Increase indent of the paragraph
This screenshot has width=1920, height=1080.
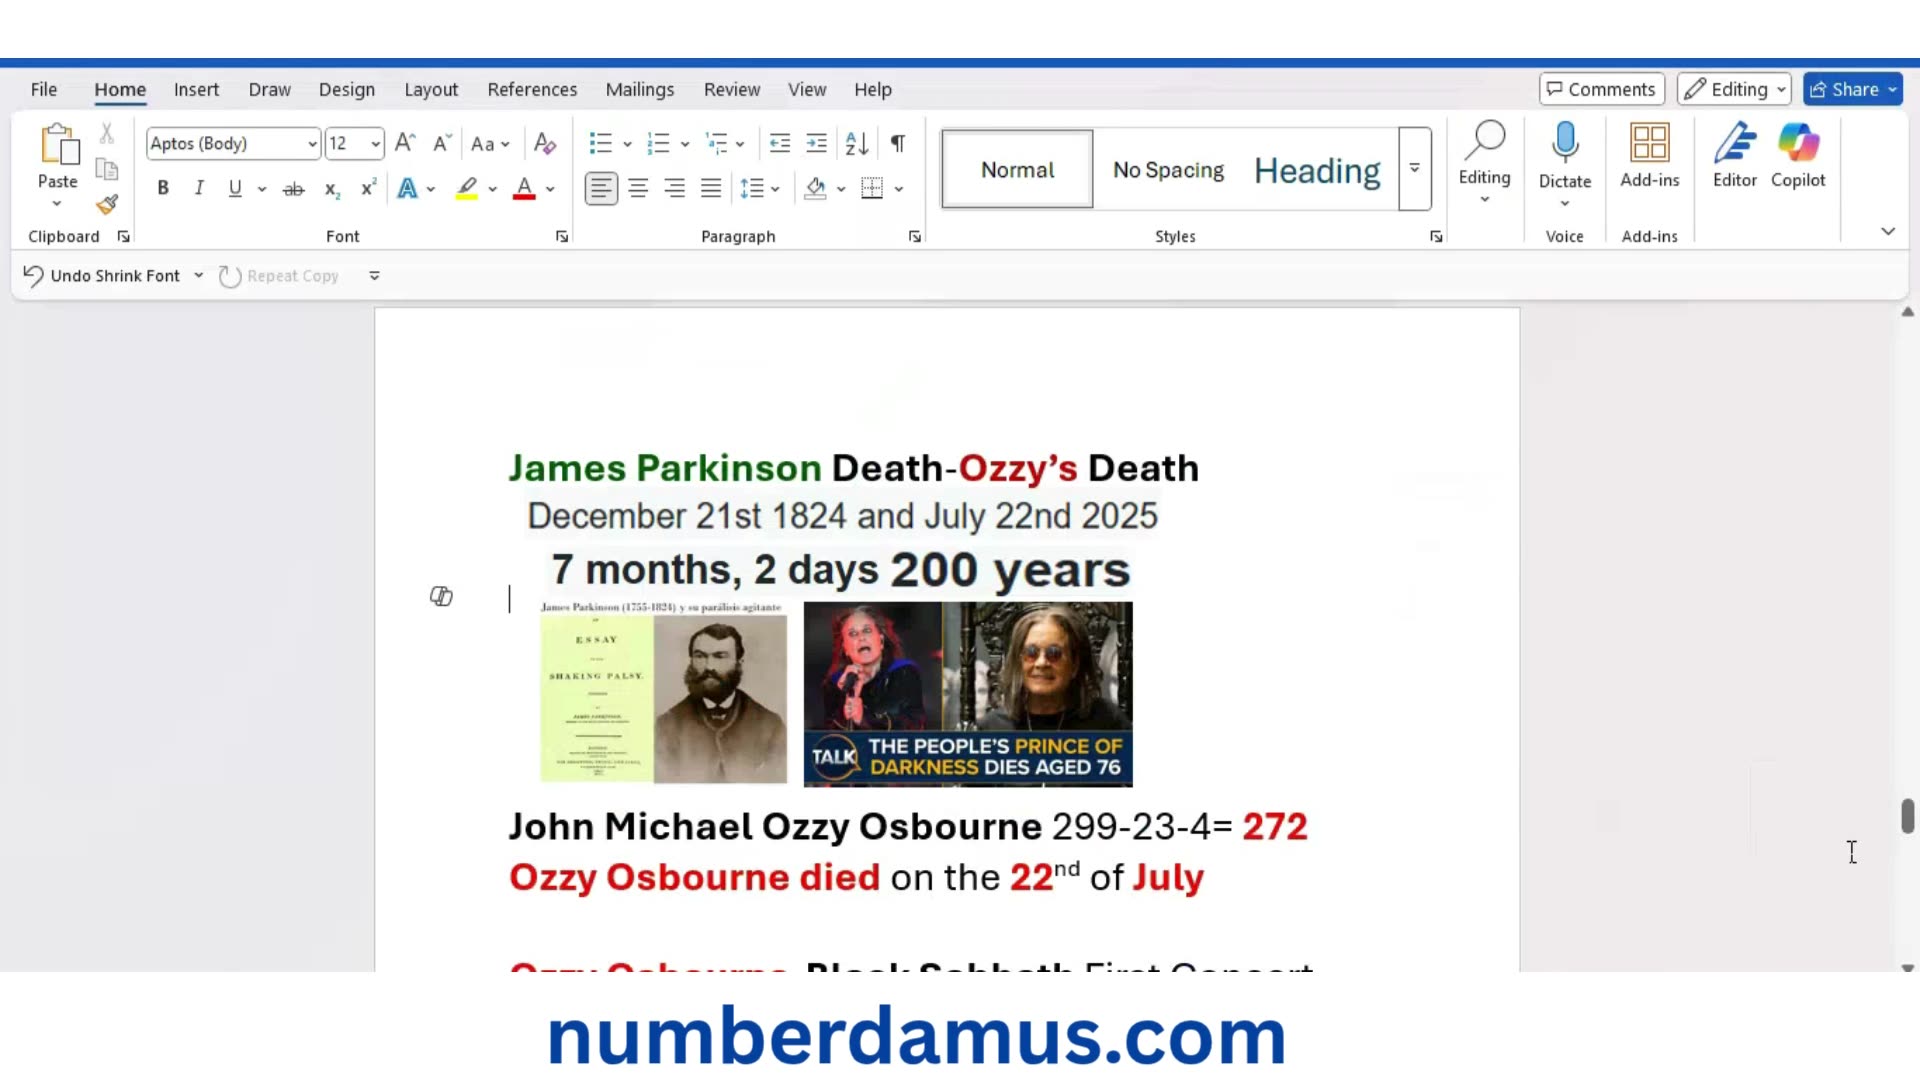click(816, 144)
